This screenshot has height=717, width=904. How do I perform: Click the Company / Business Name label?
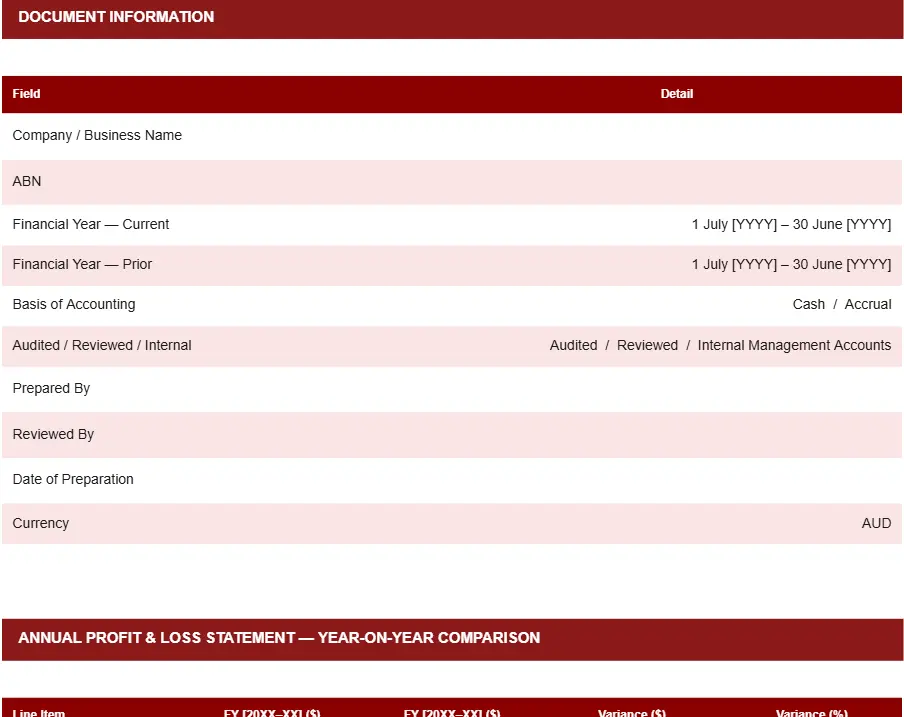click(97, 136)
